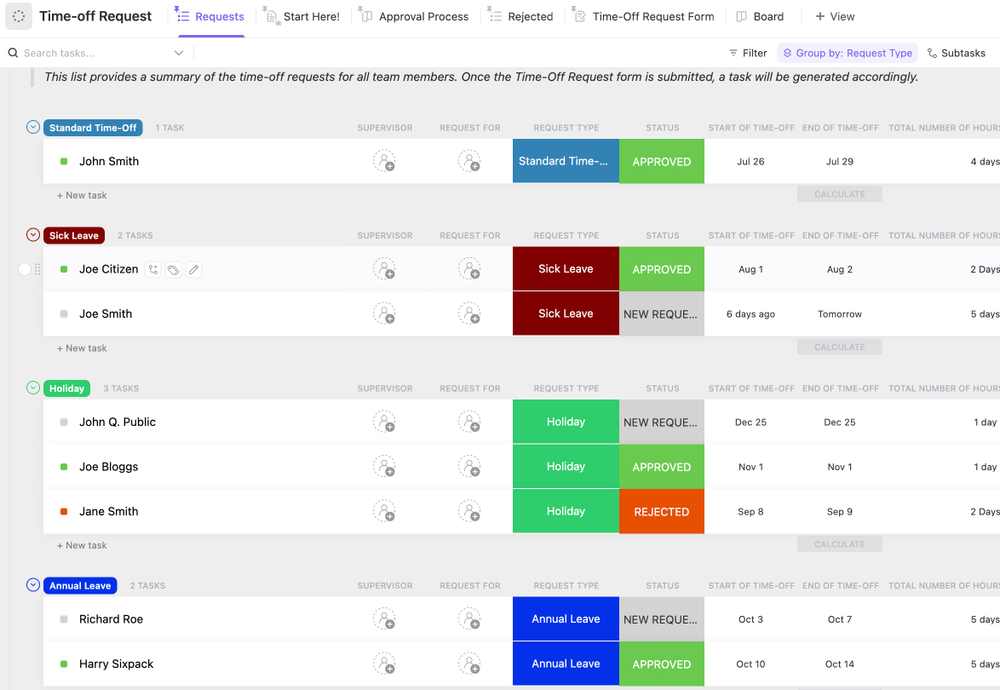The height and width of the screenshot is (690, 1000).
Task: Open the Filter option
Action: [x=748, y=53]
